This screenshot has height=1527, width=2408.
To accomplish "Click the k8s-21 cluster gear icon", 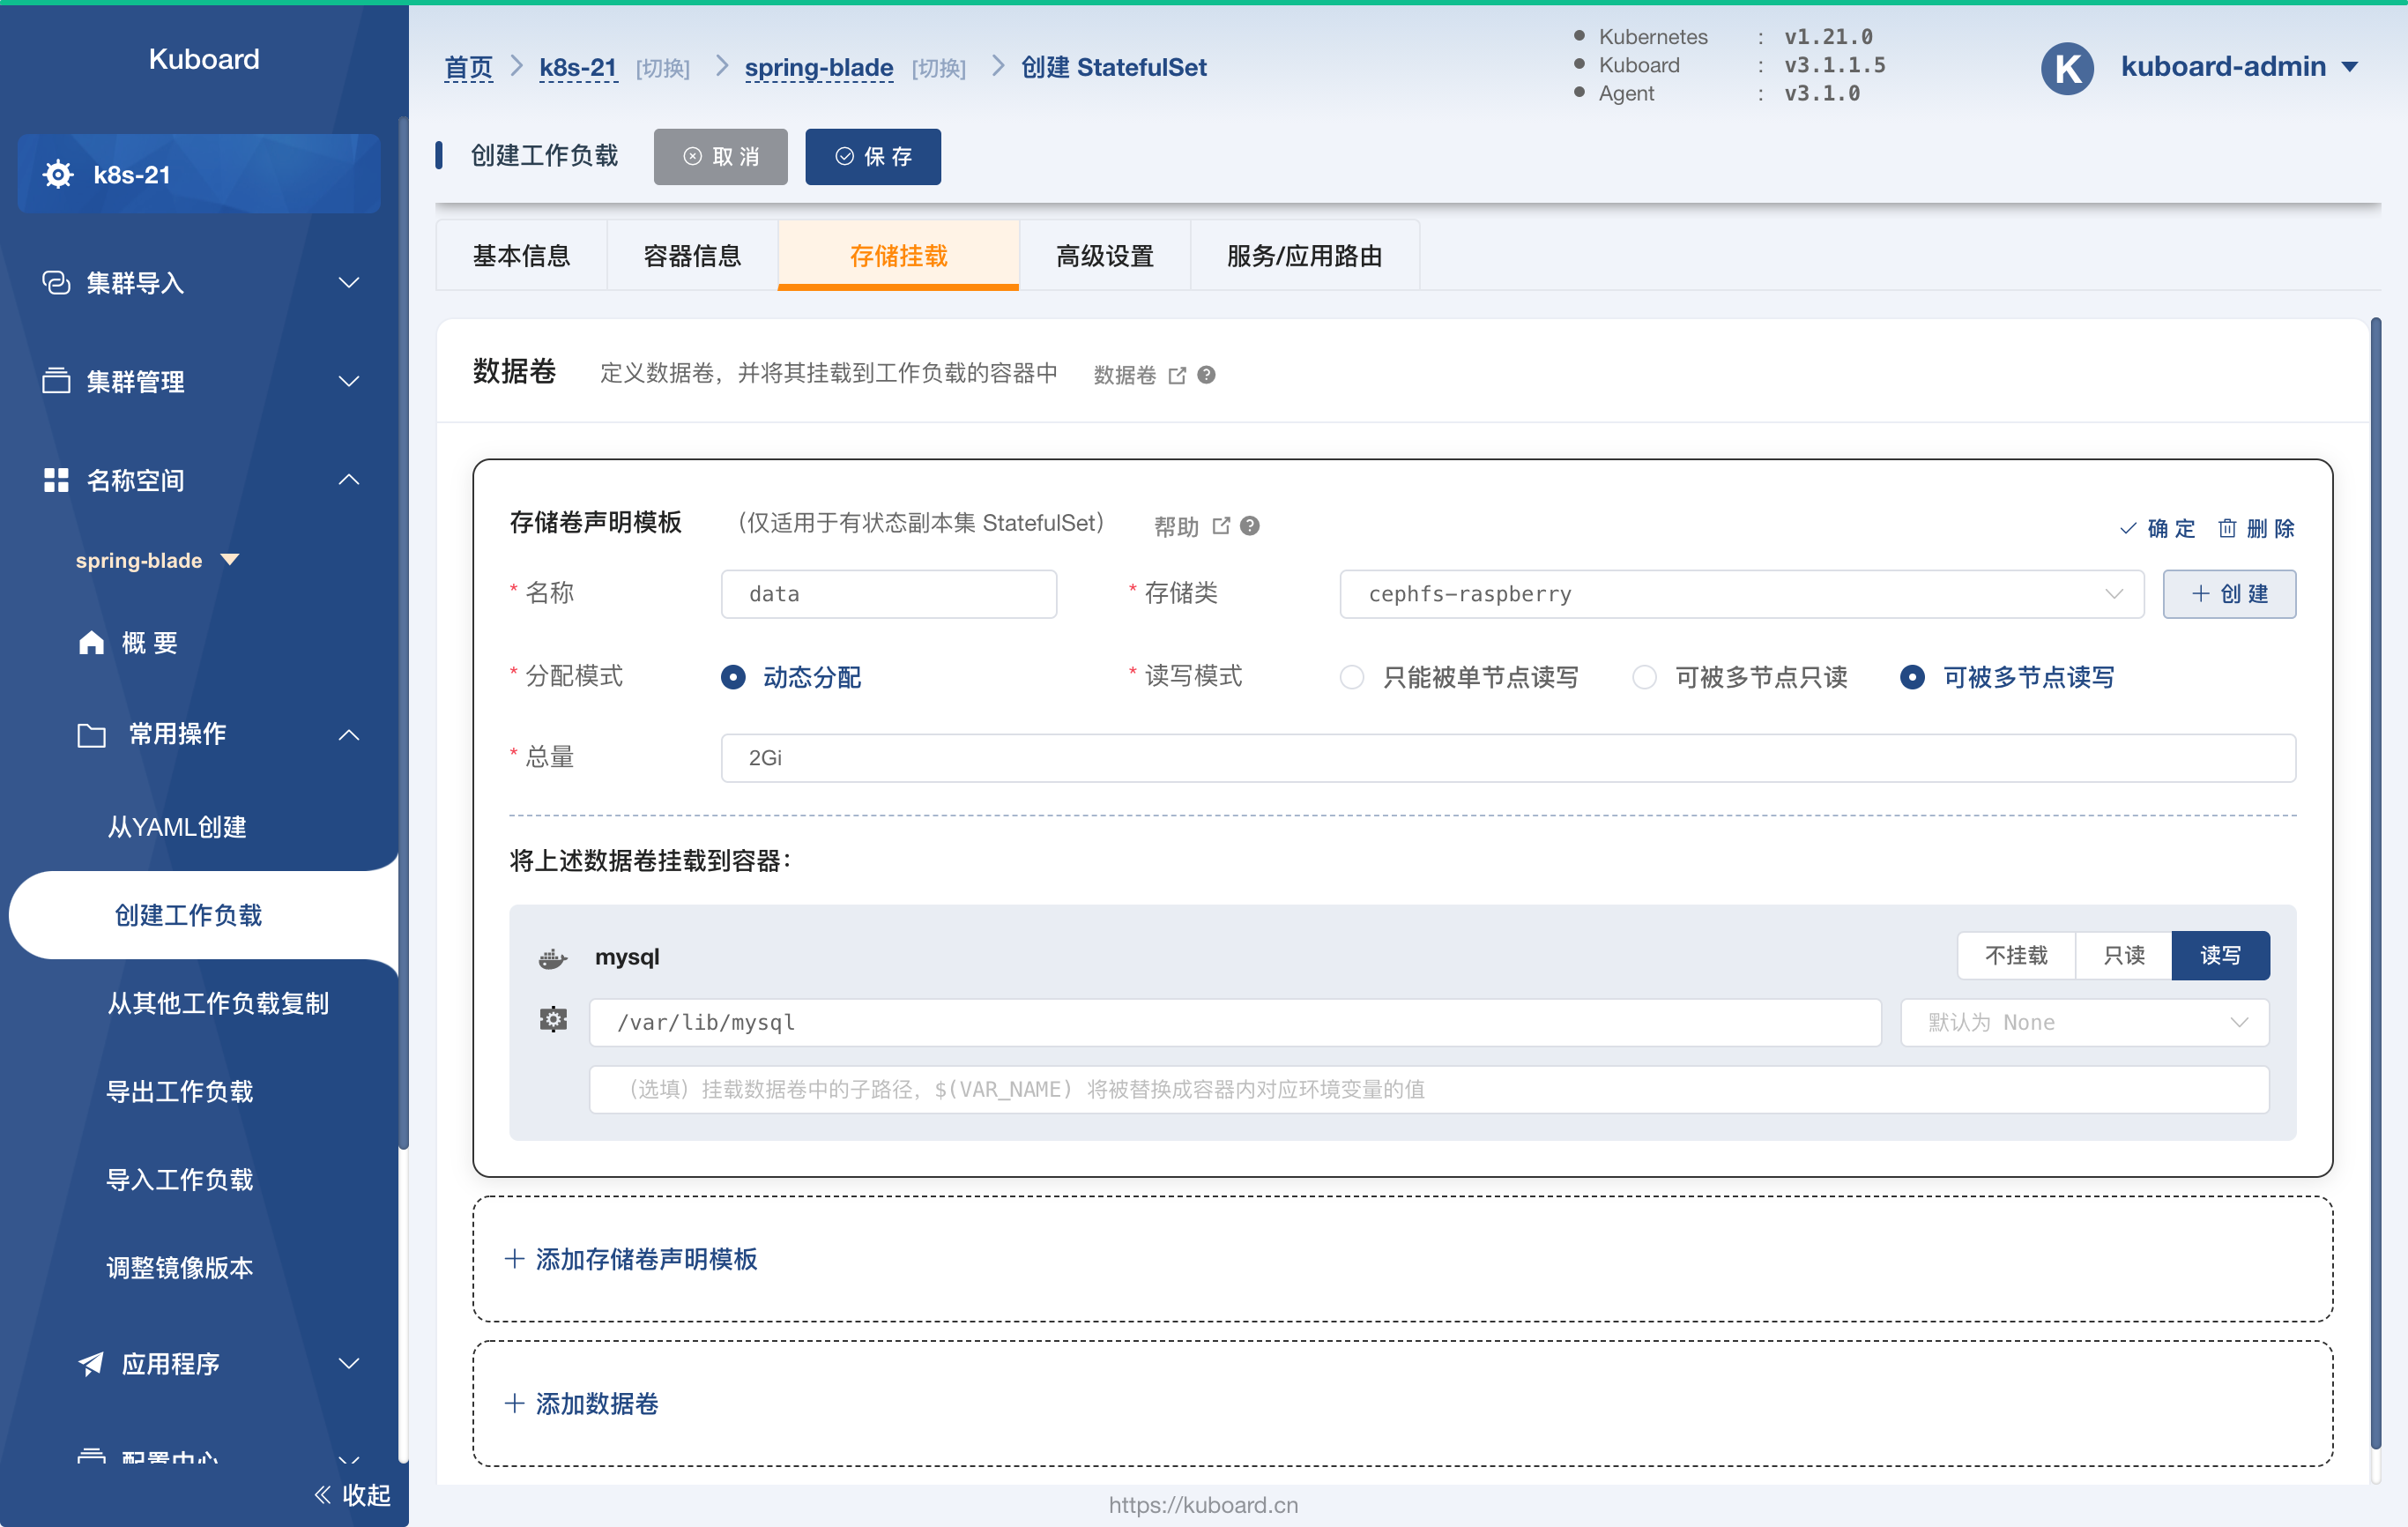I will (x=58, y=174).
